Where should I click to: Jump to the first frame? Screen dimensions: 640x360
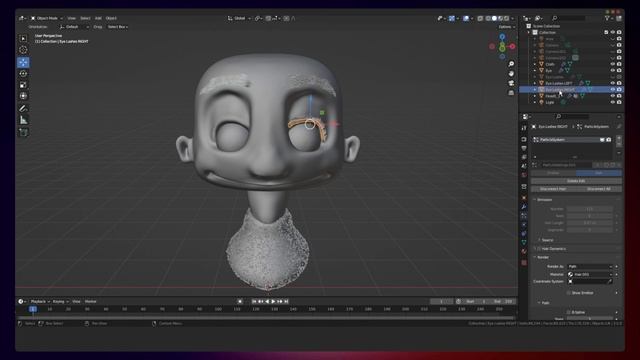(x=254, y=301)
